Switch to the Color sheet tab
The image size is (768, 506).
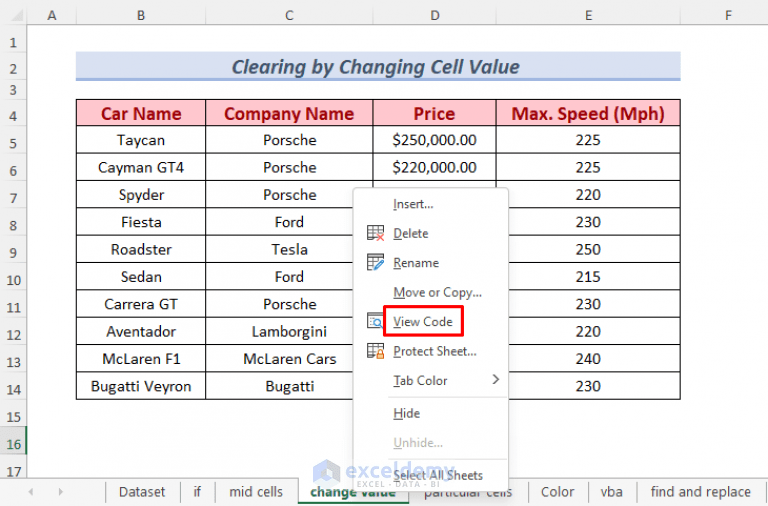[x=557, y=492]
